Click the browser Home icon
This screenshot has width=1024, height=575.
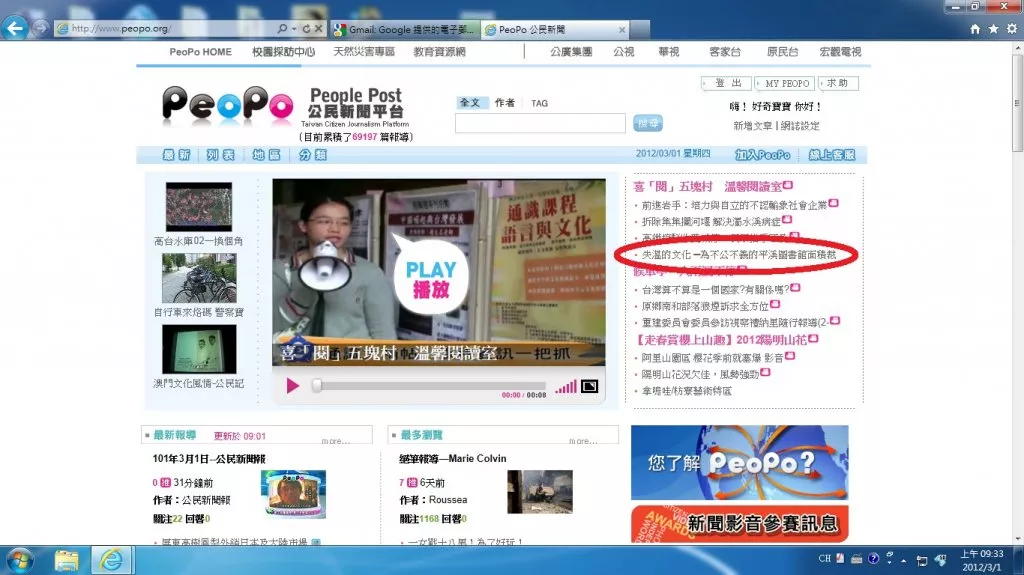[975, 29]
